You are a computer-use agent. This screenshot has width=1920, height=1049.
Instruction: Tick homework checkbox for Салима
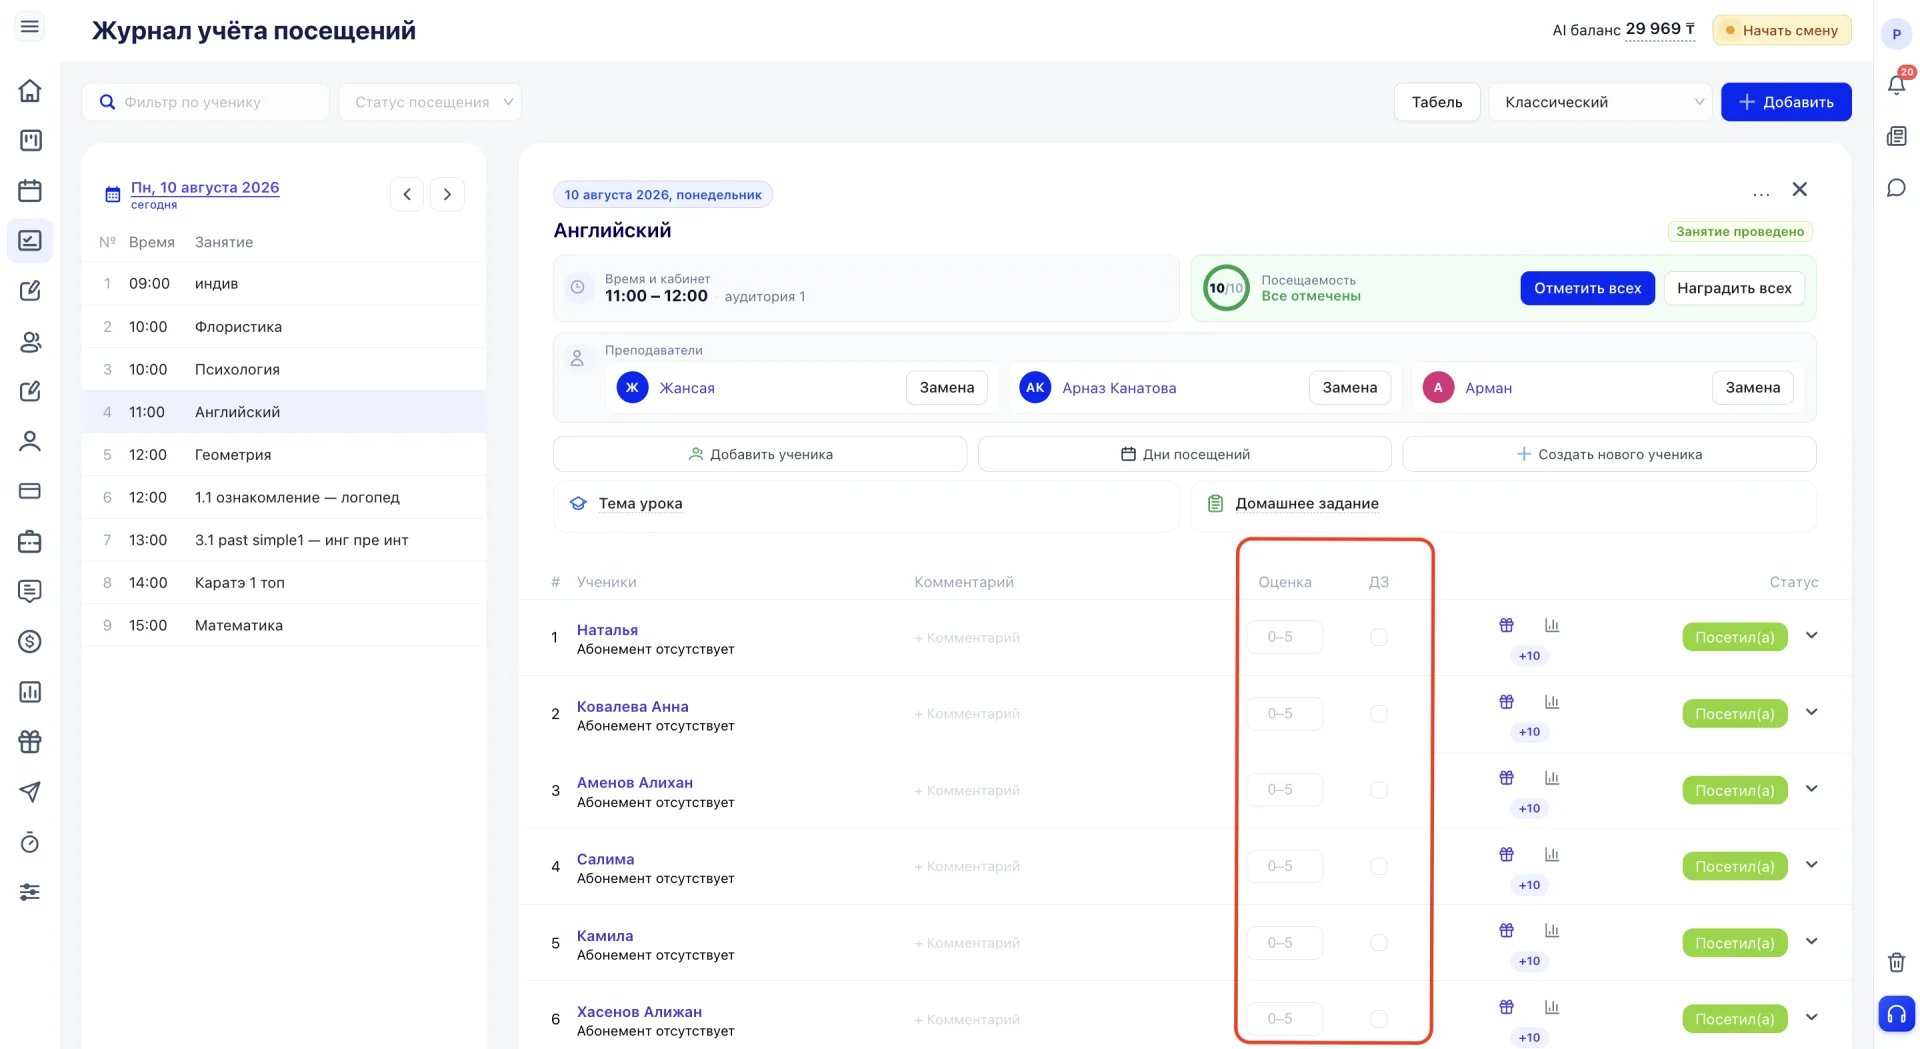click(x=1379, y=866)
